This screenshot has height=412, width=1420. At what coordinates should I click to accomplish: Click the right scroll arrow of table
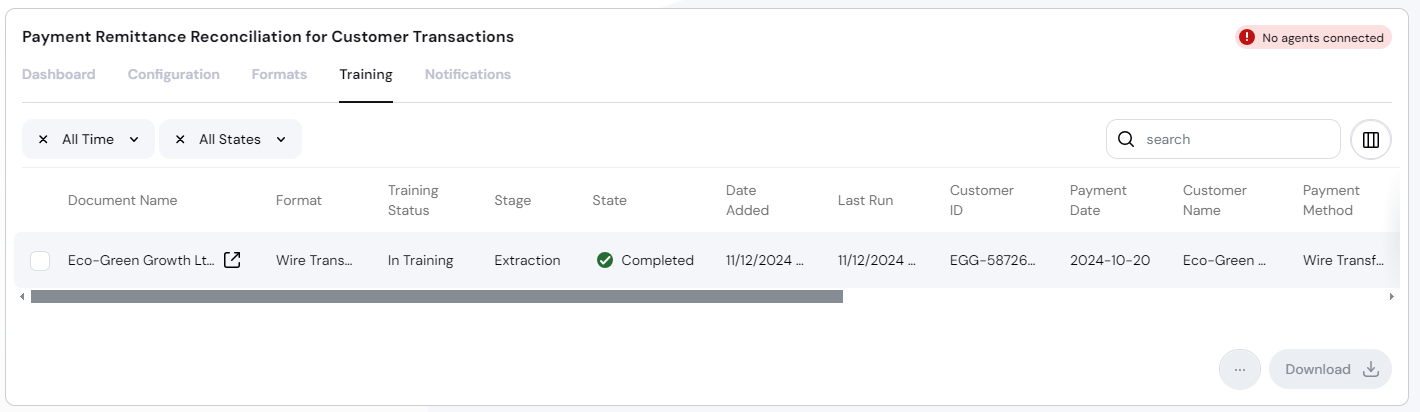[x=1391, y=296]
